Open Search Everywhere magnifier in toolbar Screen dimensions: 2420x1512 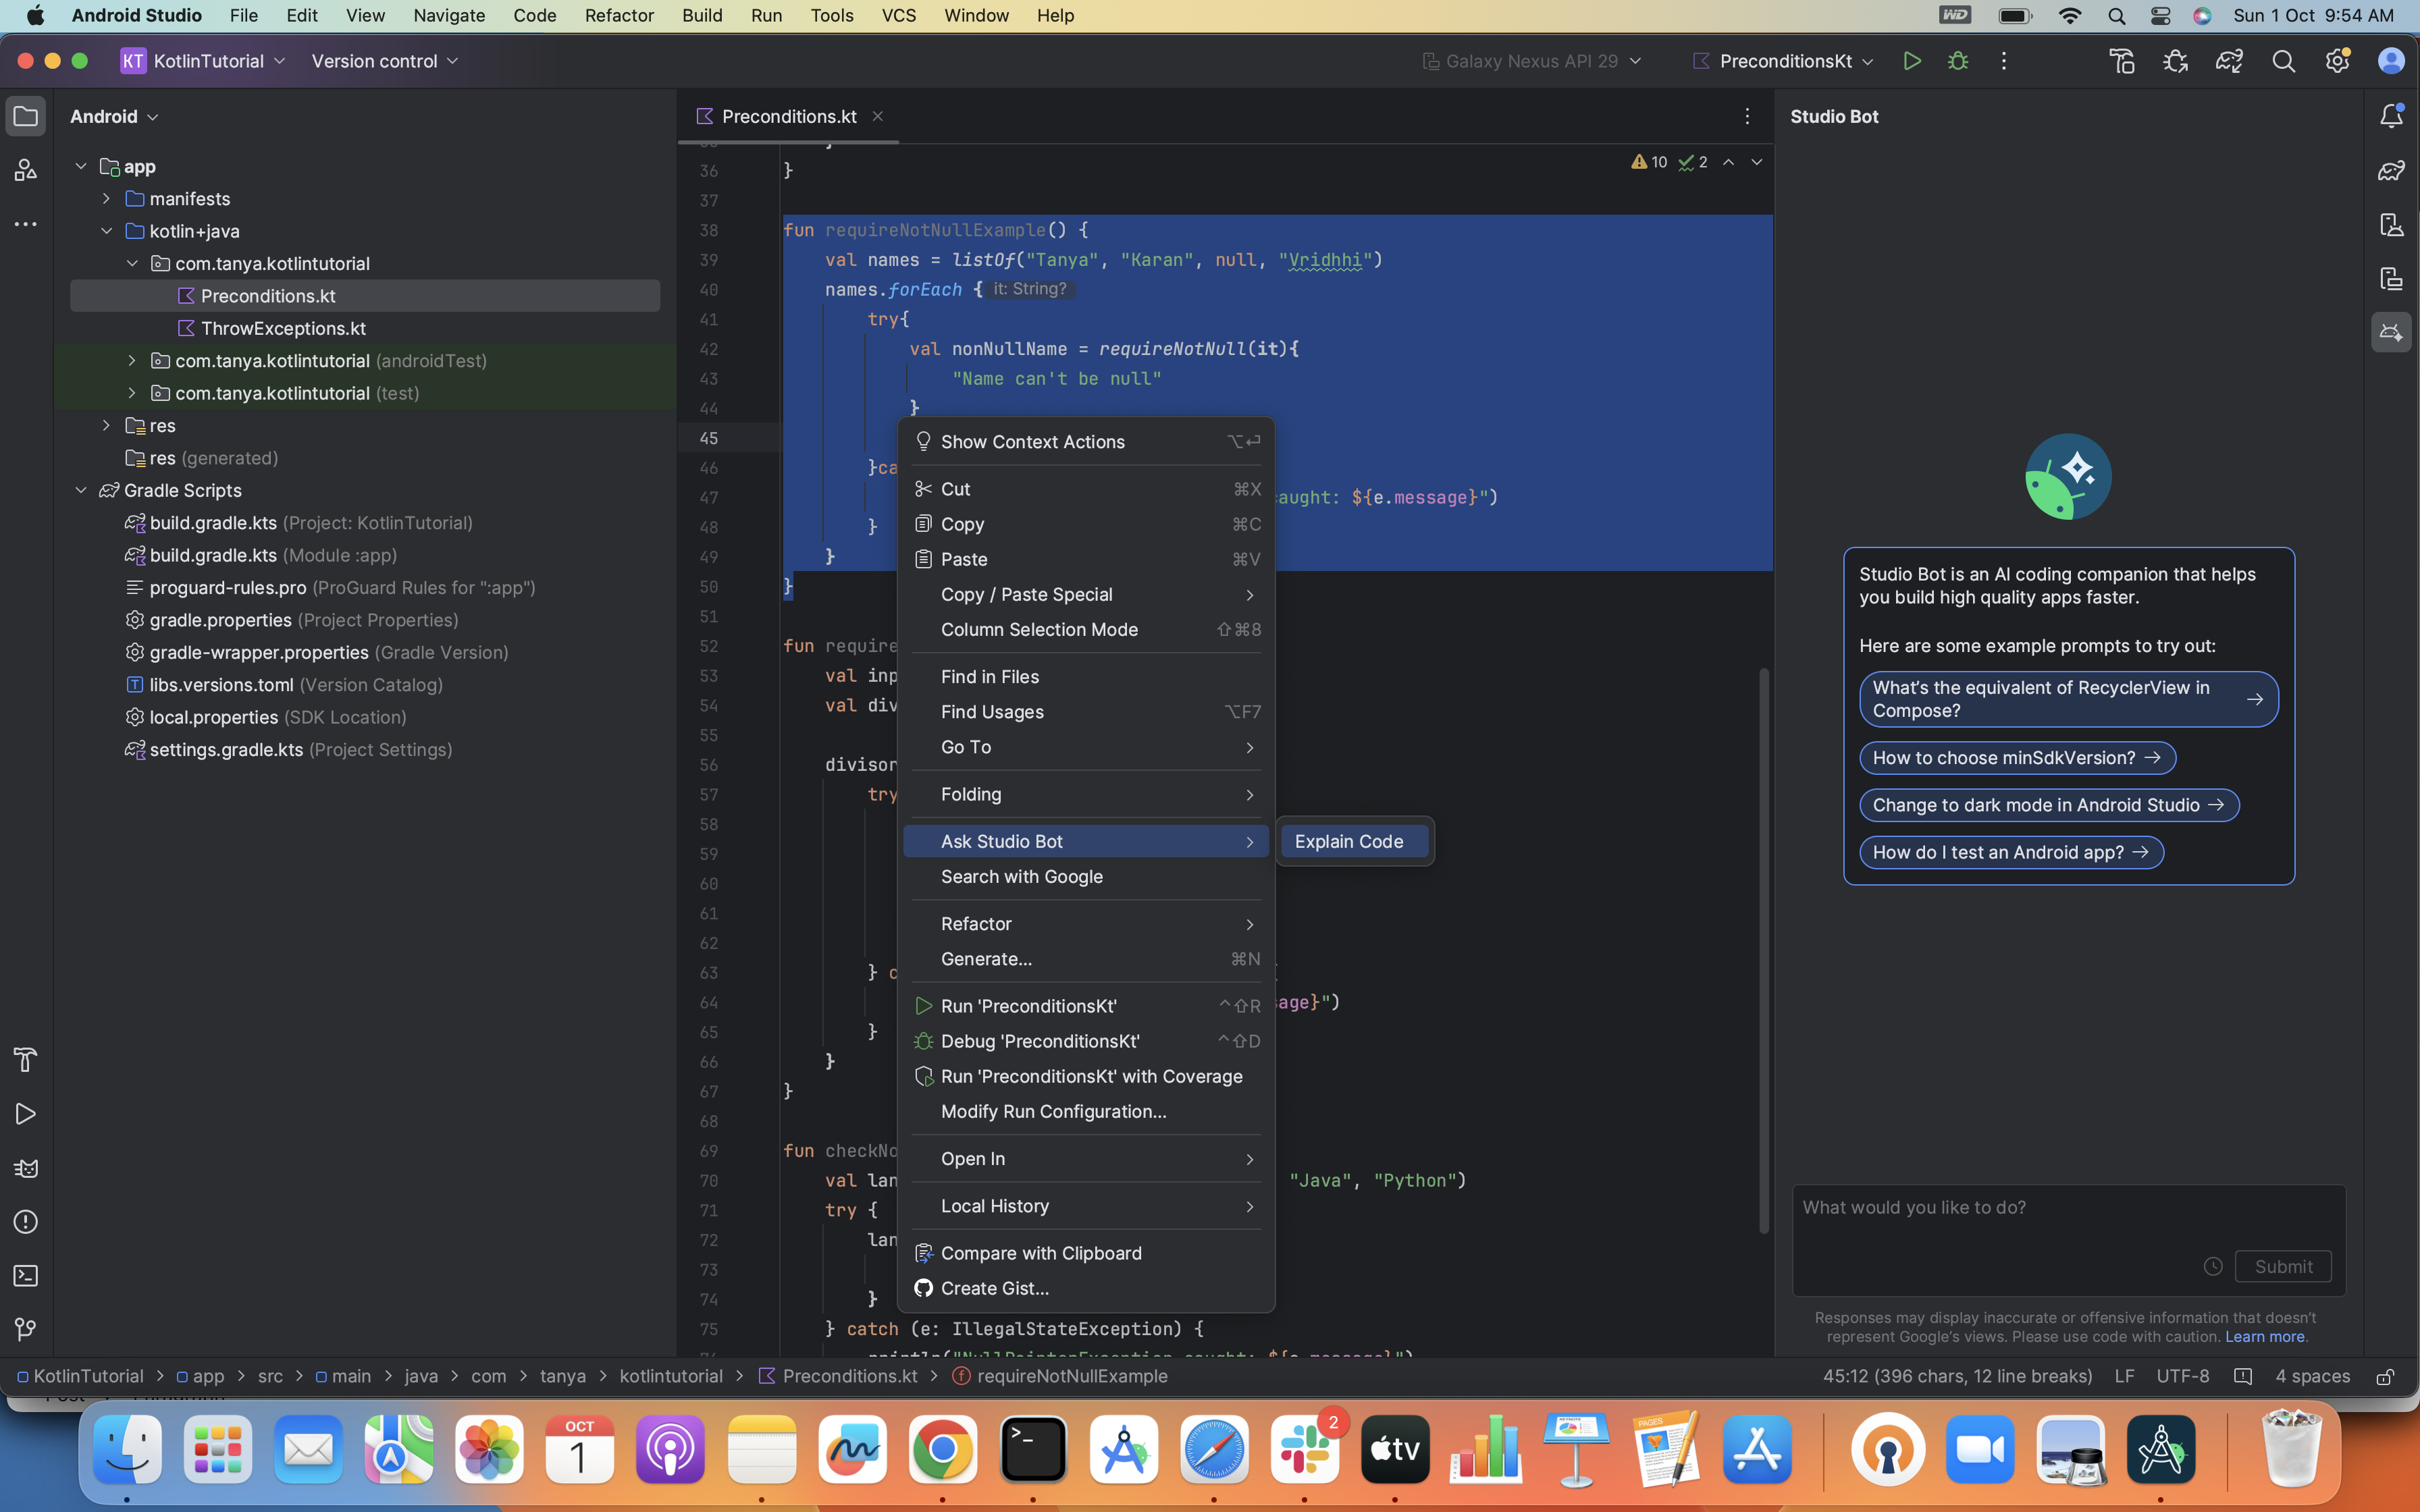point(2283,61)
